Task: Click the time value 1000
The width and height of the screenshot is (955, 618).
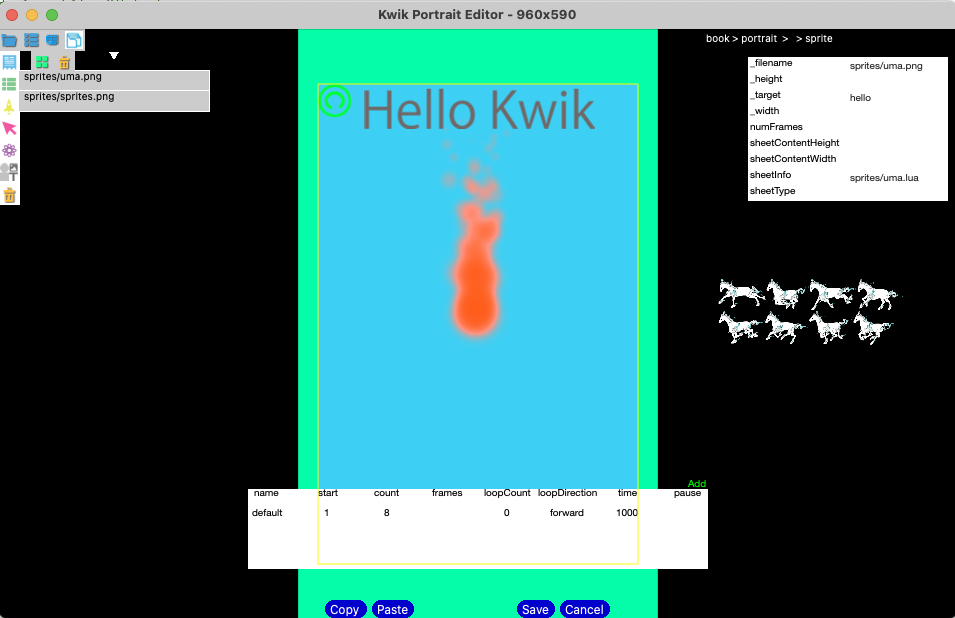Action: coord(627,513)
